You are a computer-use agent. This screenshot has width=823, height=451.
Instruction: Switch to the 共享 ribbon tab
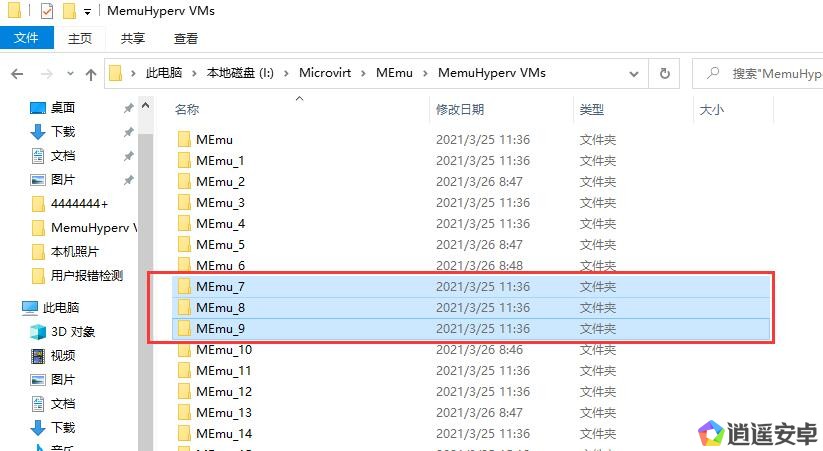[x=133, y=38]
